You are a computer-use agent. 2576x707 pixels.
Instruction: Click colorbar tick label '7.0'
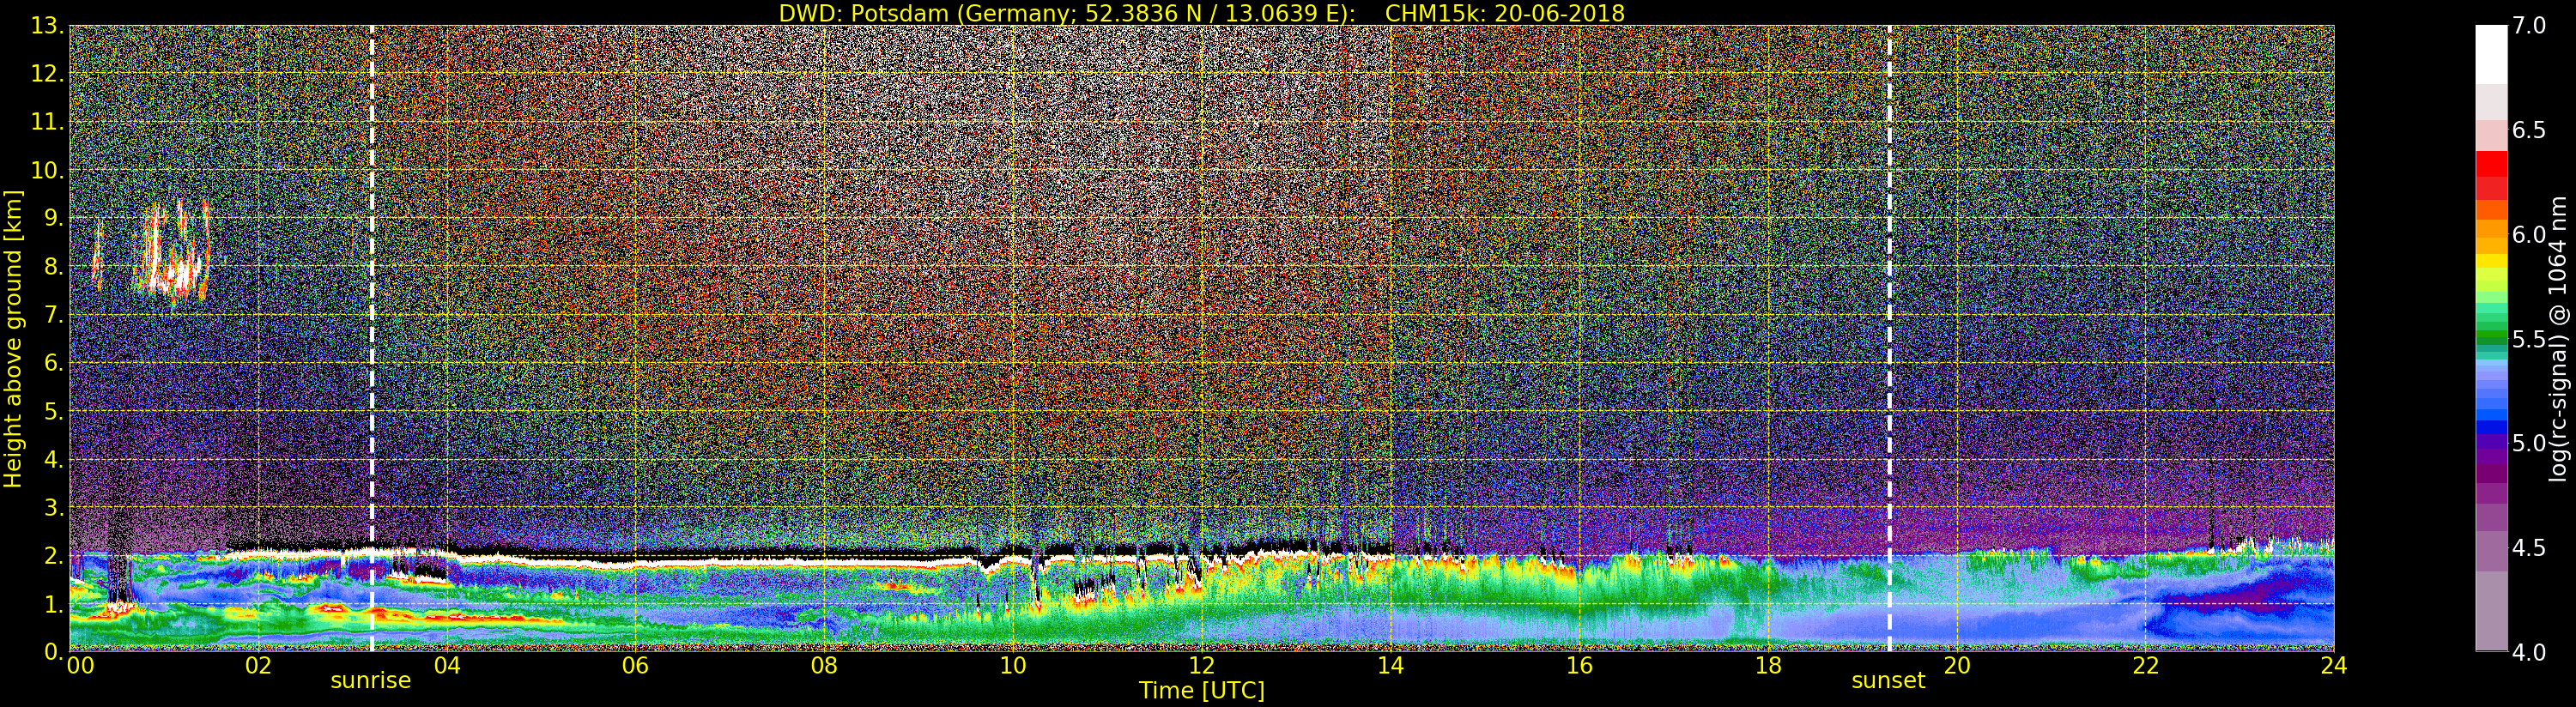coord(2529,26)
